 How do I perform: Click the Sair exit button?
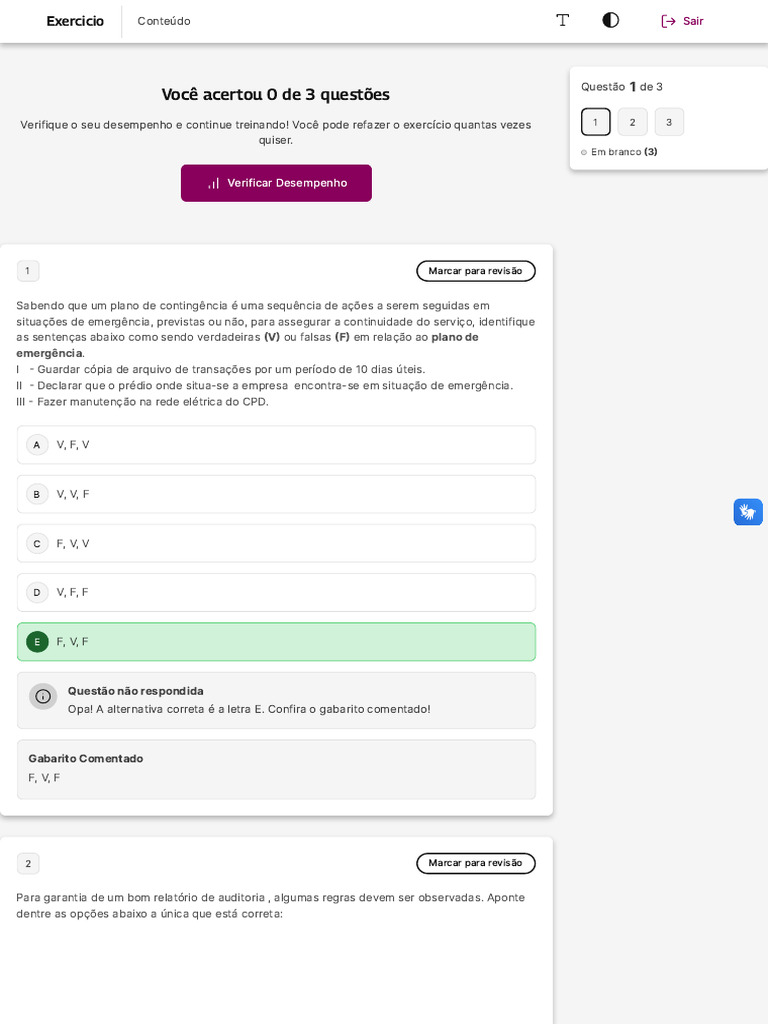[682, 21]
